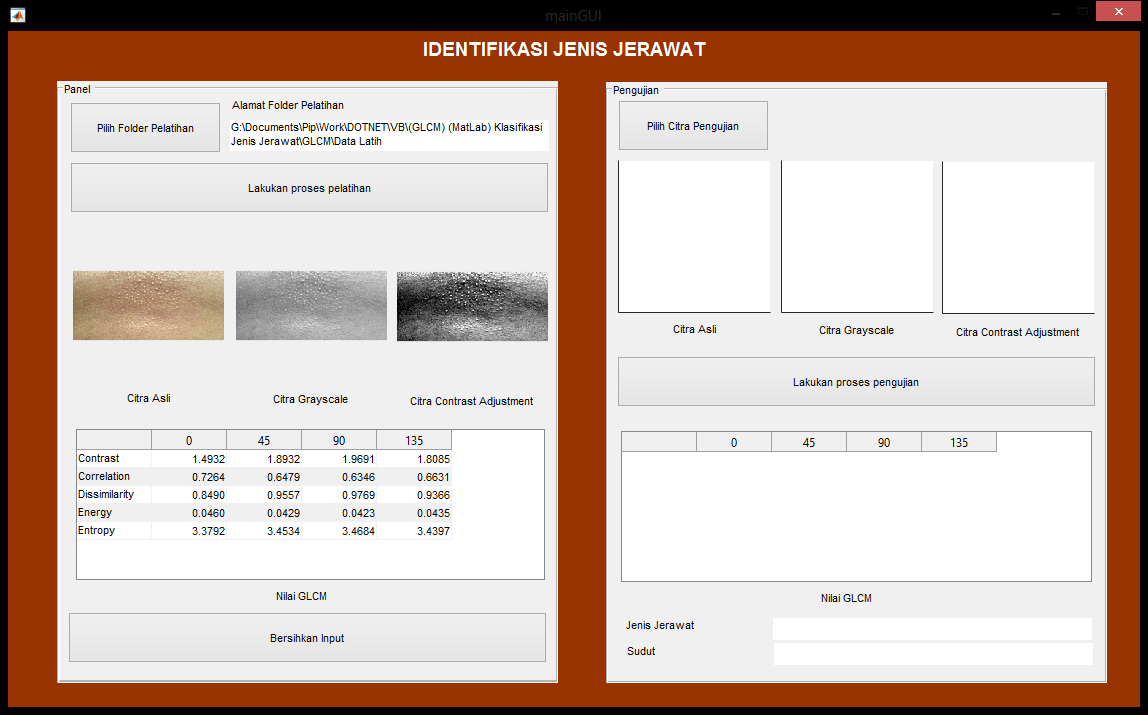Click the Jenis Jerawat result field

(932, 628)
